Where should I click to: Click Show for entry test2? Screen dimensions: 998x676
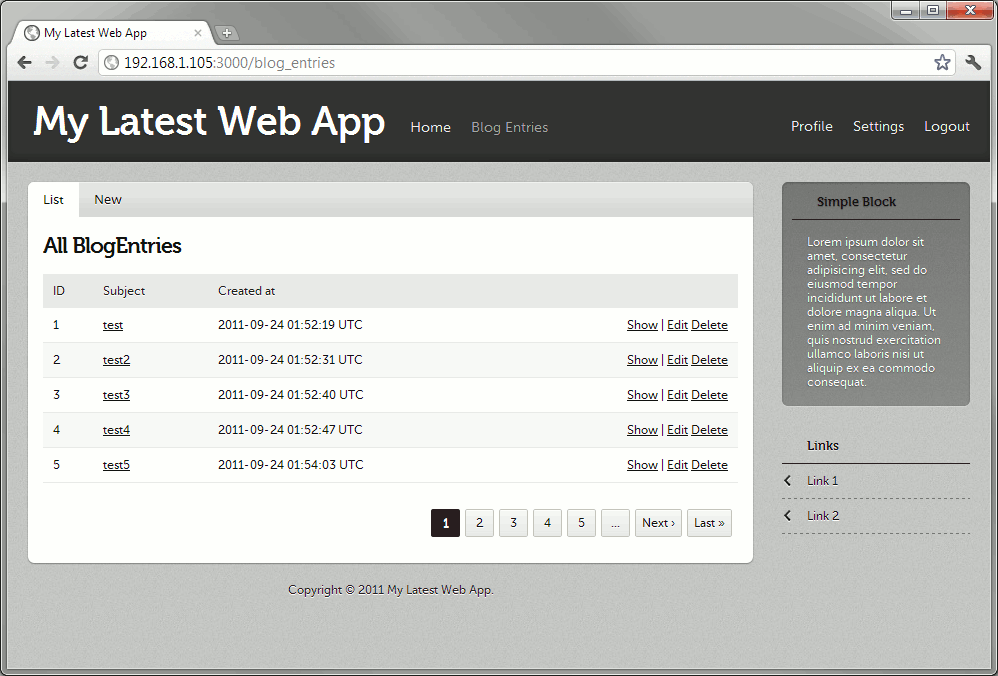point(642,360)
